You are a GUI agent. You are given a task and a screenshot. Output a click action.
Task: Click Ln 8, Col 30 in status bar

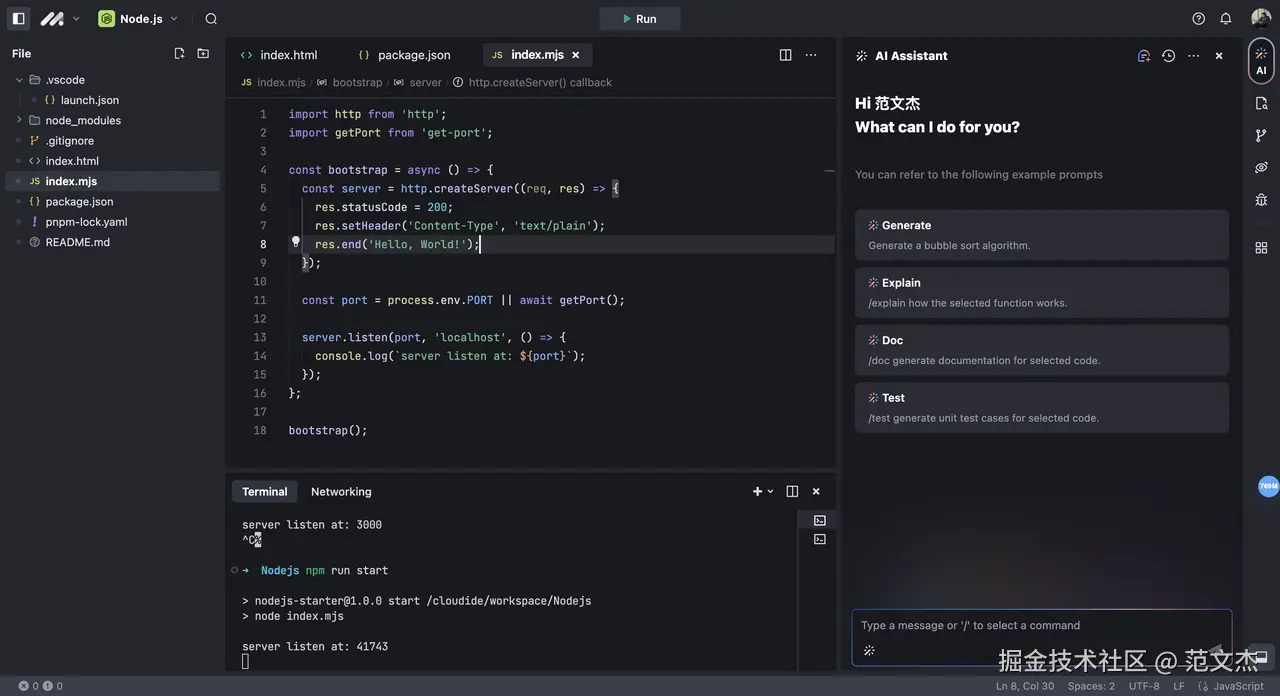point(1025,686)
